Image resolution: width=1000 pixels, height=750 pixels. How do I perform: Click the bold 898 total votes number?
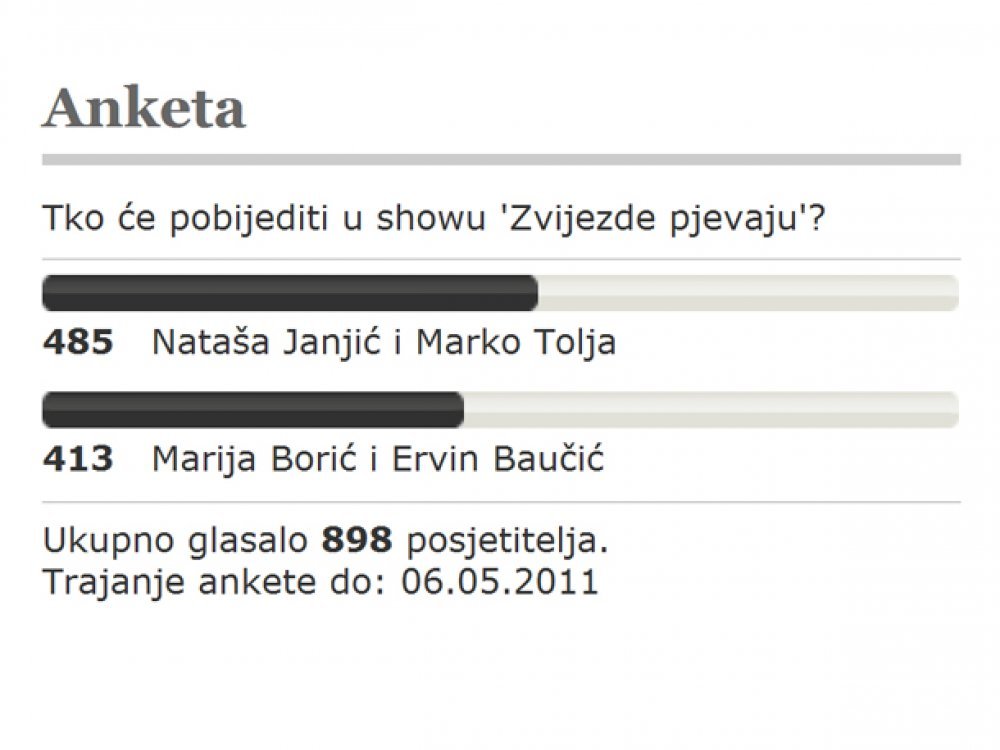click(x=357, y=540)
